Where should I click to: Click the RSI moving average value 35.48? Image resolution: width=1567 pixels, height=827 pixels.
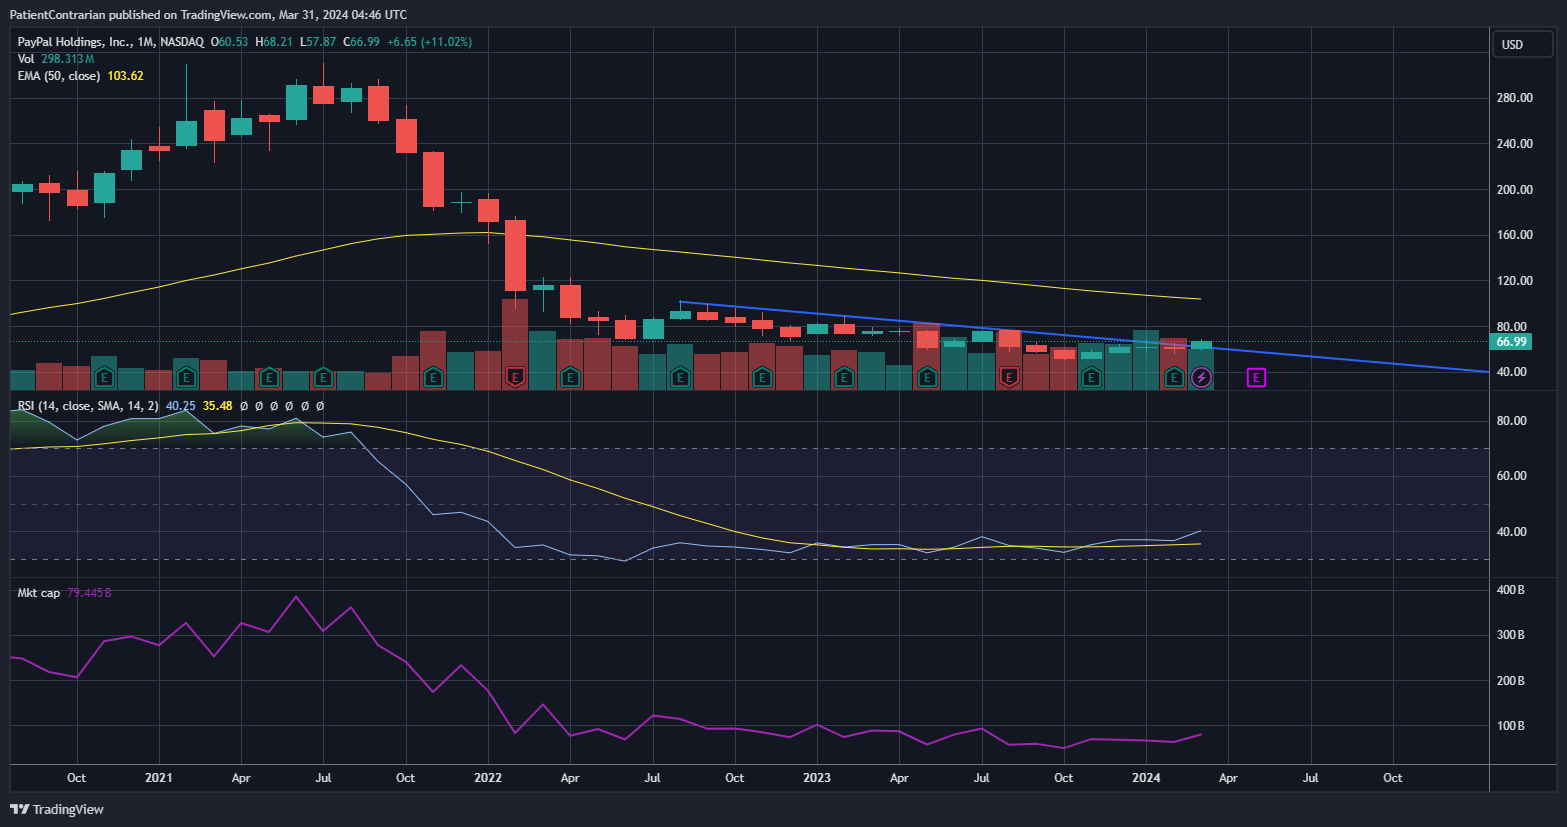(218, 406)
